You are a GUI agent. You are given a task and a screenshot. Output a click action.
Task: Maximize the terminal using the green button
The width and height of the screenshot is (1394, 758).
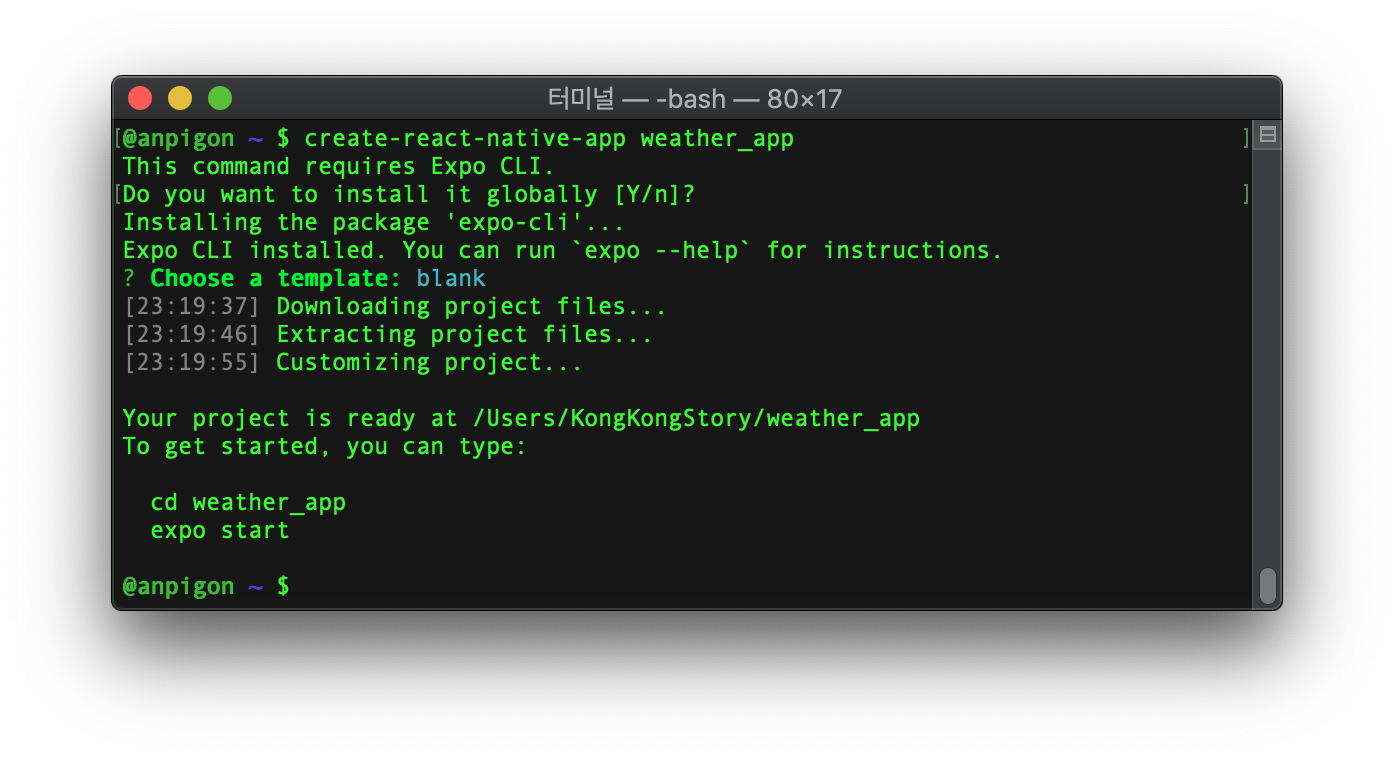pos(220,98)
